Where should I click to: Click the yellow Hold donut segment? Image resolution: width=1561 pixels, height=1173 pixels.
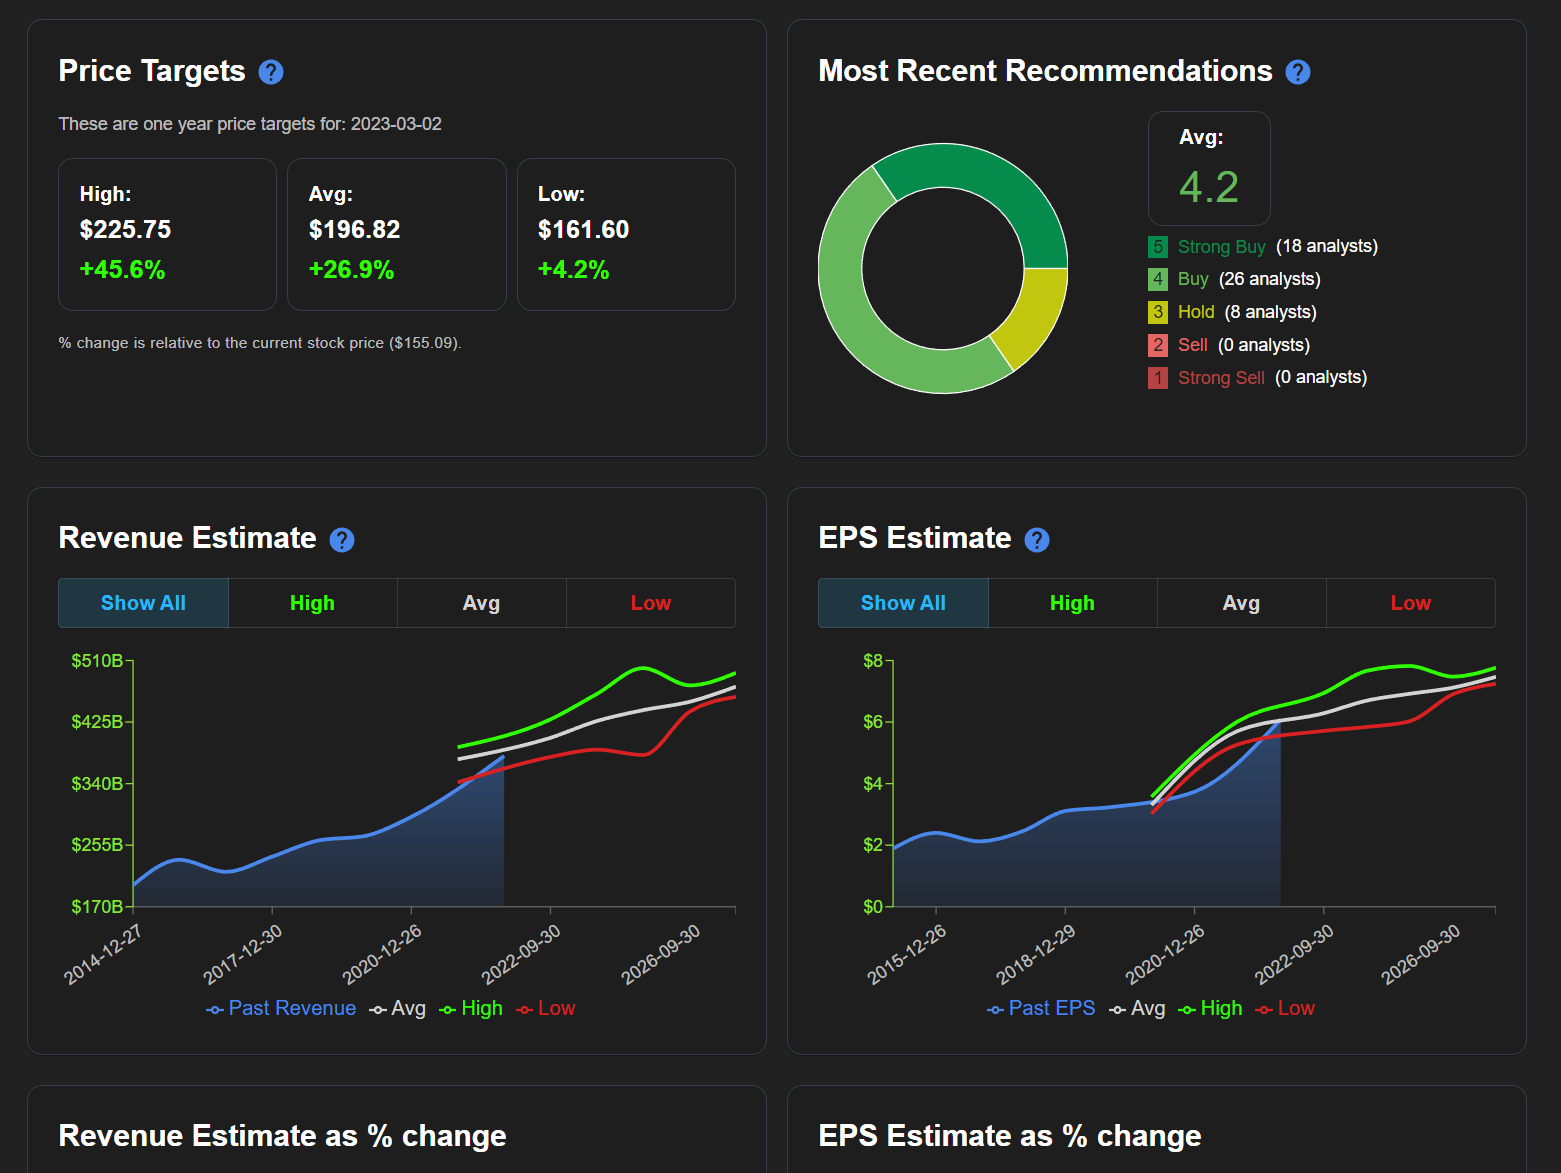[x=1037, y=318]
